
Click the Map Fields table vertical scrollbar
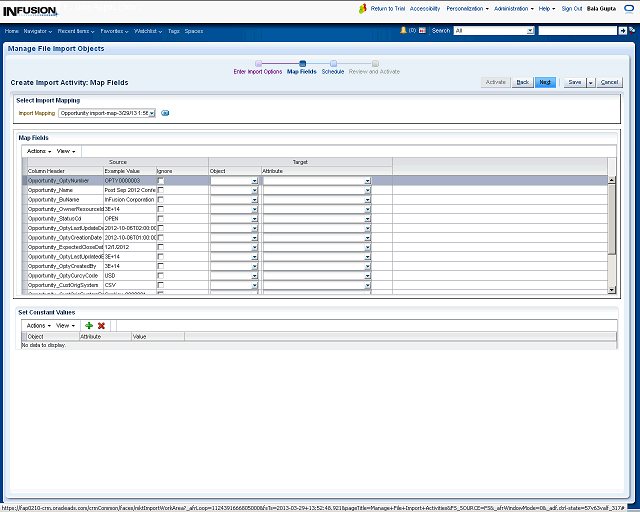612,230
